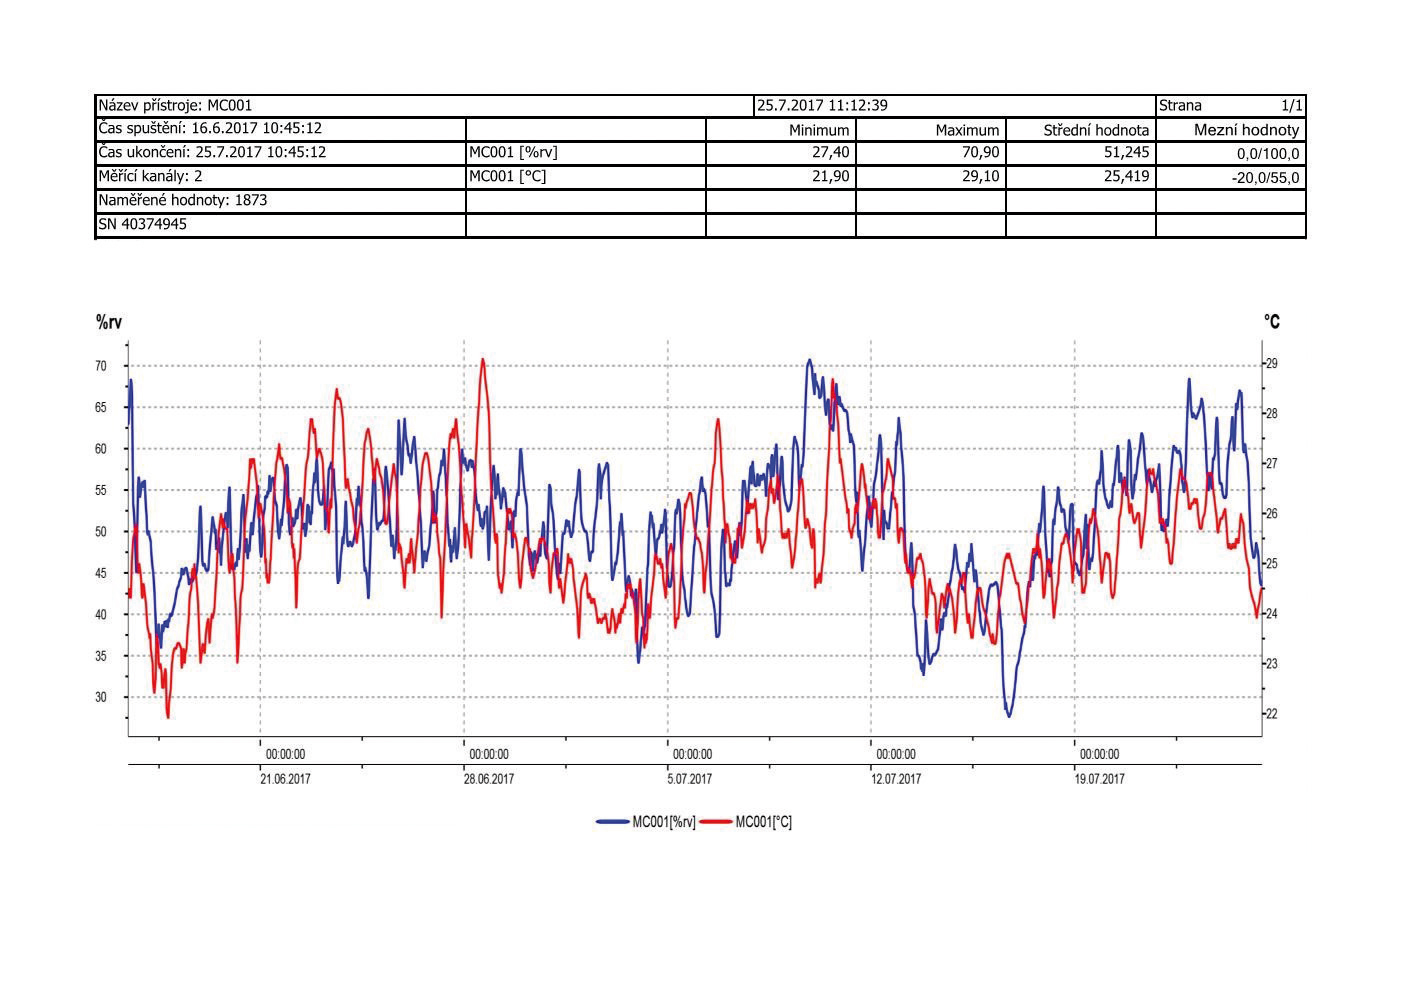
Task: Click the 28.06.2017 date axis label
Action: (488, 779)
